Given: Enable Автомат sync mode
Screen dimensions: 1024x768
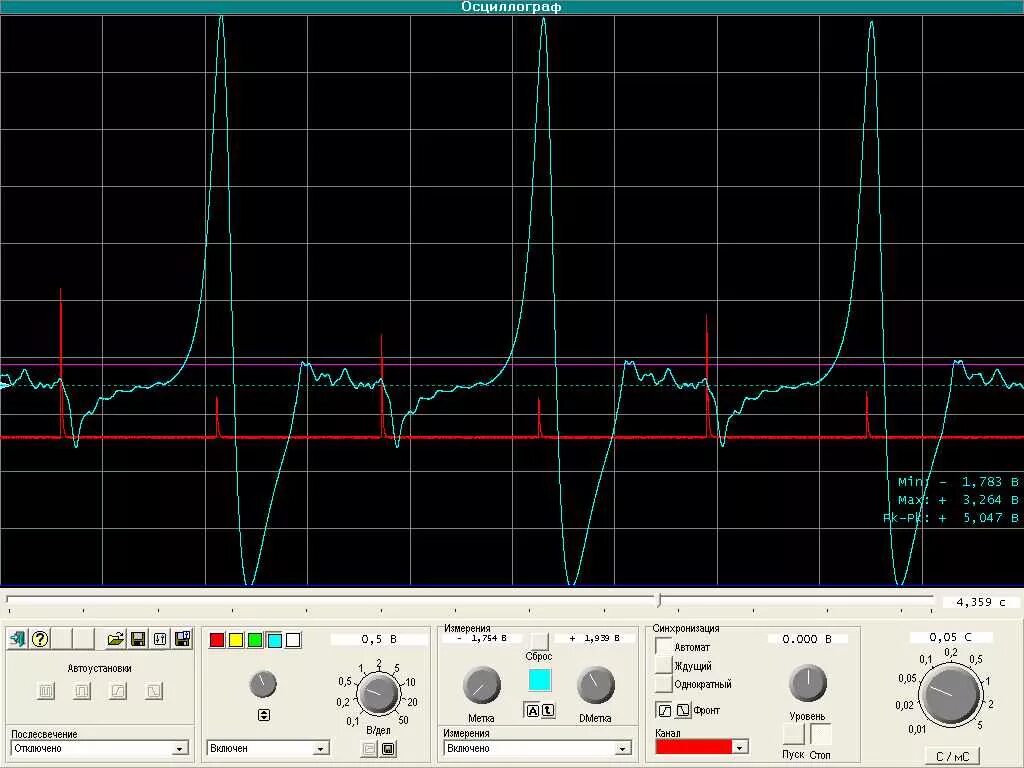Looking at the screenshot, I should coord(664,647).
